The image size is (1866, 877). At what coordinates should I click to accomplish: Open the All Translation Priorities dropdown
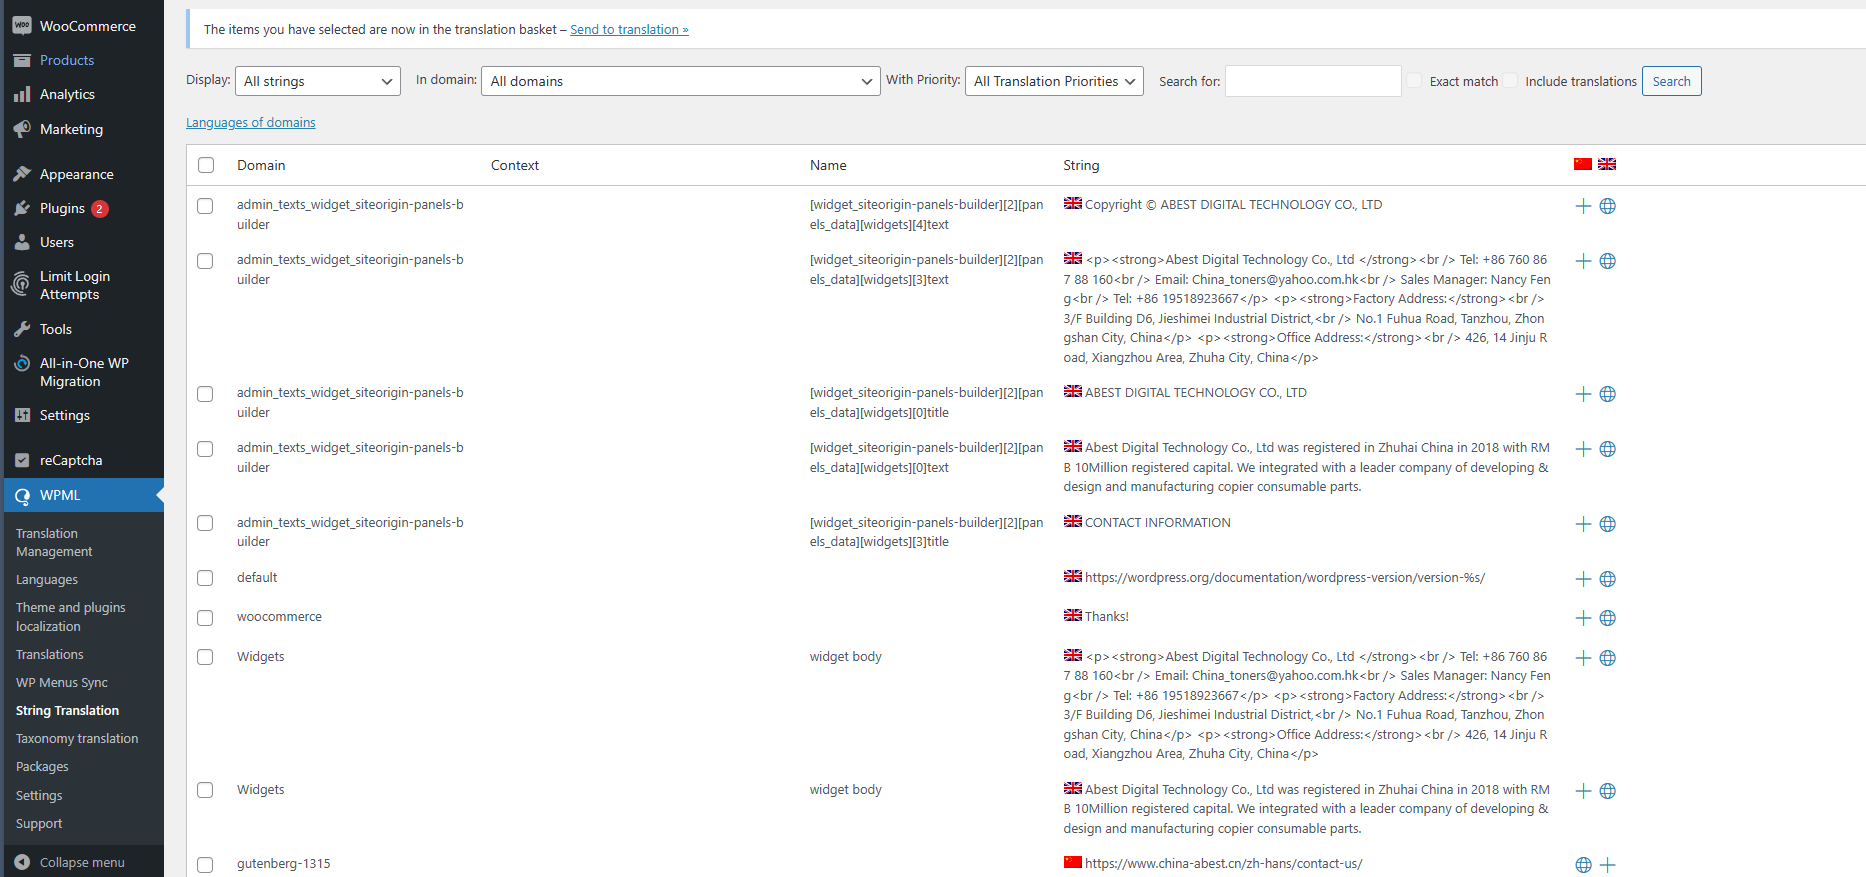(1054, 81)
